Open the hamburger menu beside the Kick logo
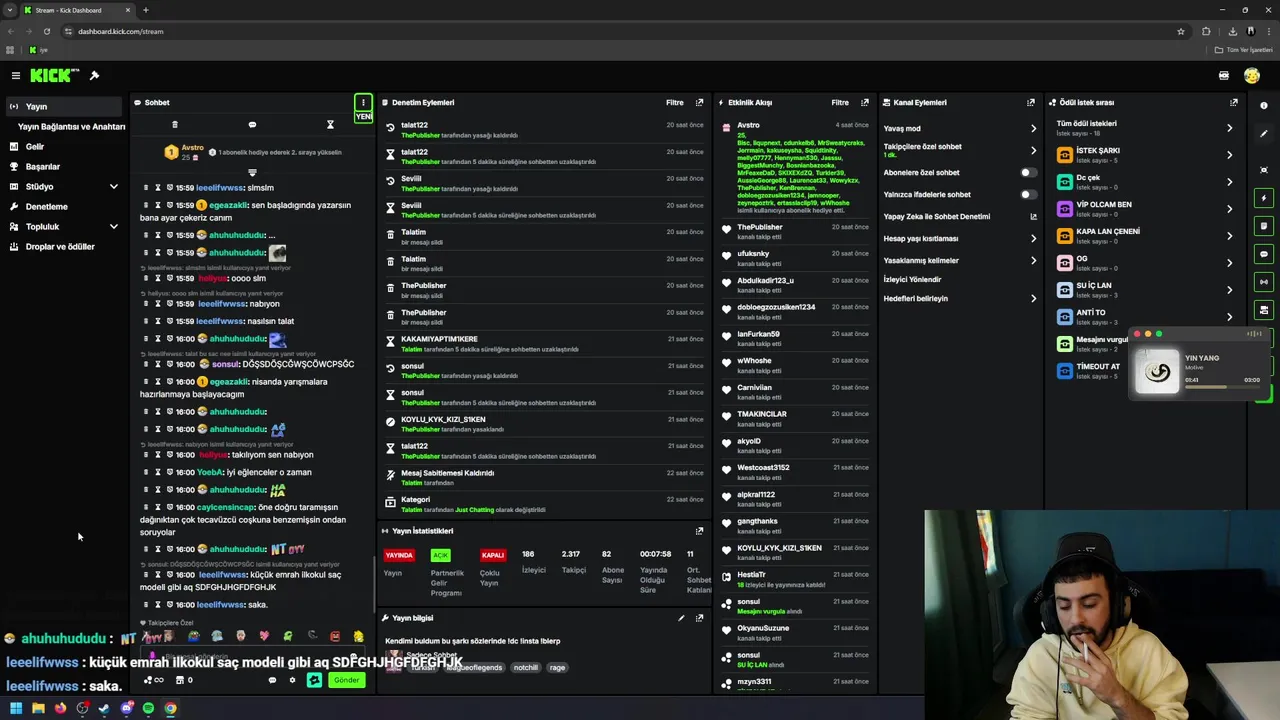Viewport: 1280px width, 720px height. [15, 76]
